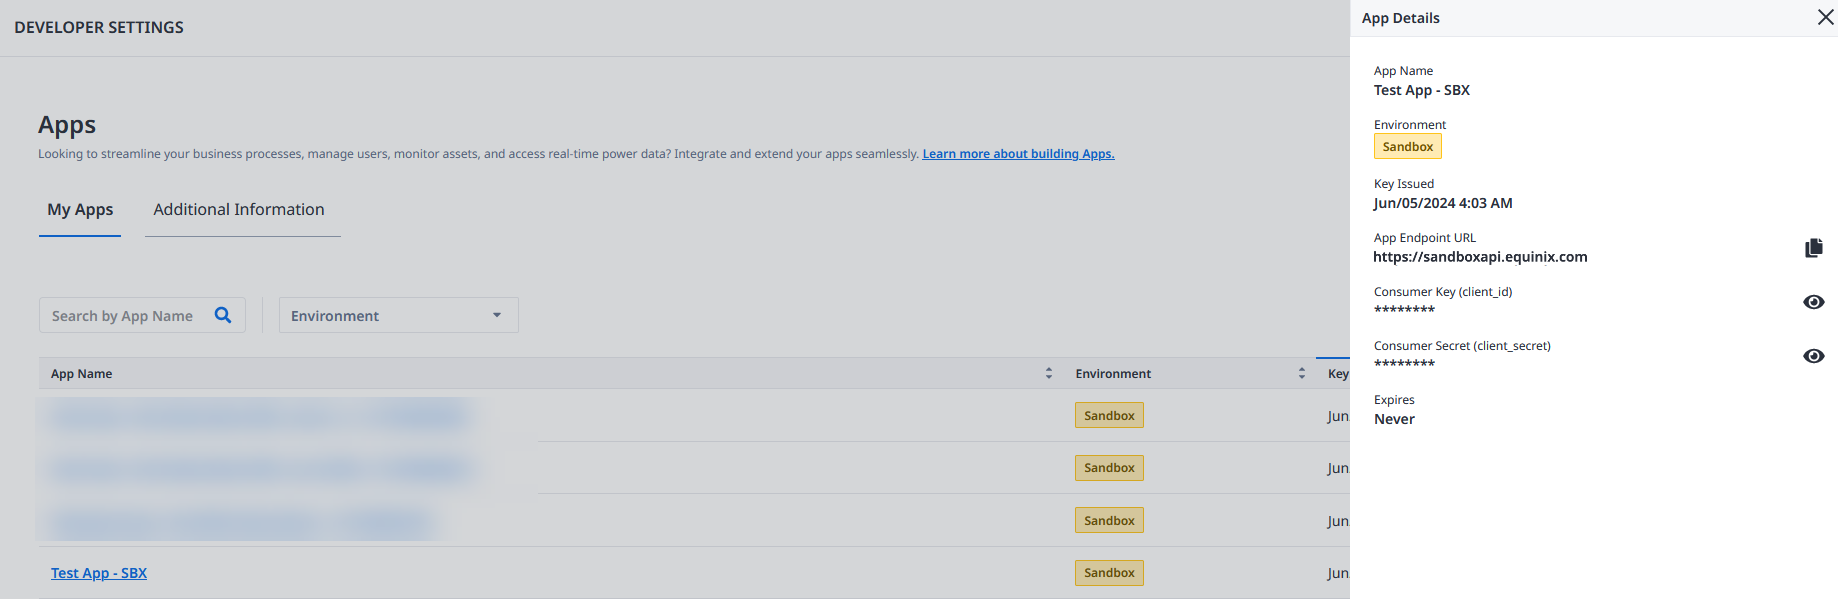Open Learn more about building Apps link
The height and width of the screenshot is (599, 1838).
[x=1018, y=154]
